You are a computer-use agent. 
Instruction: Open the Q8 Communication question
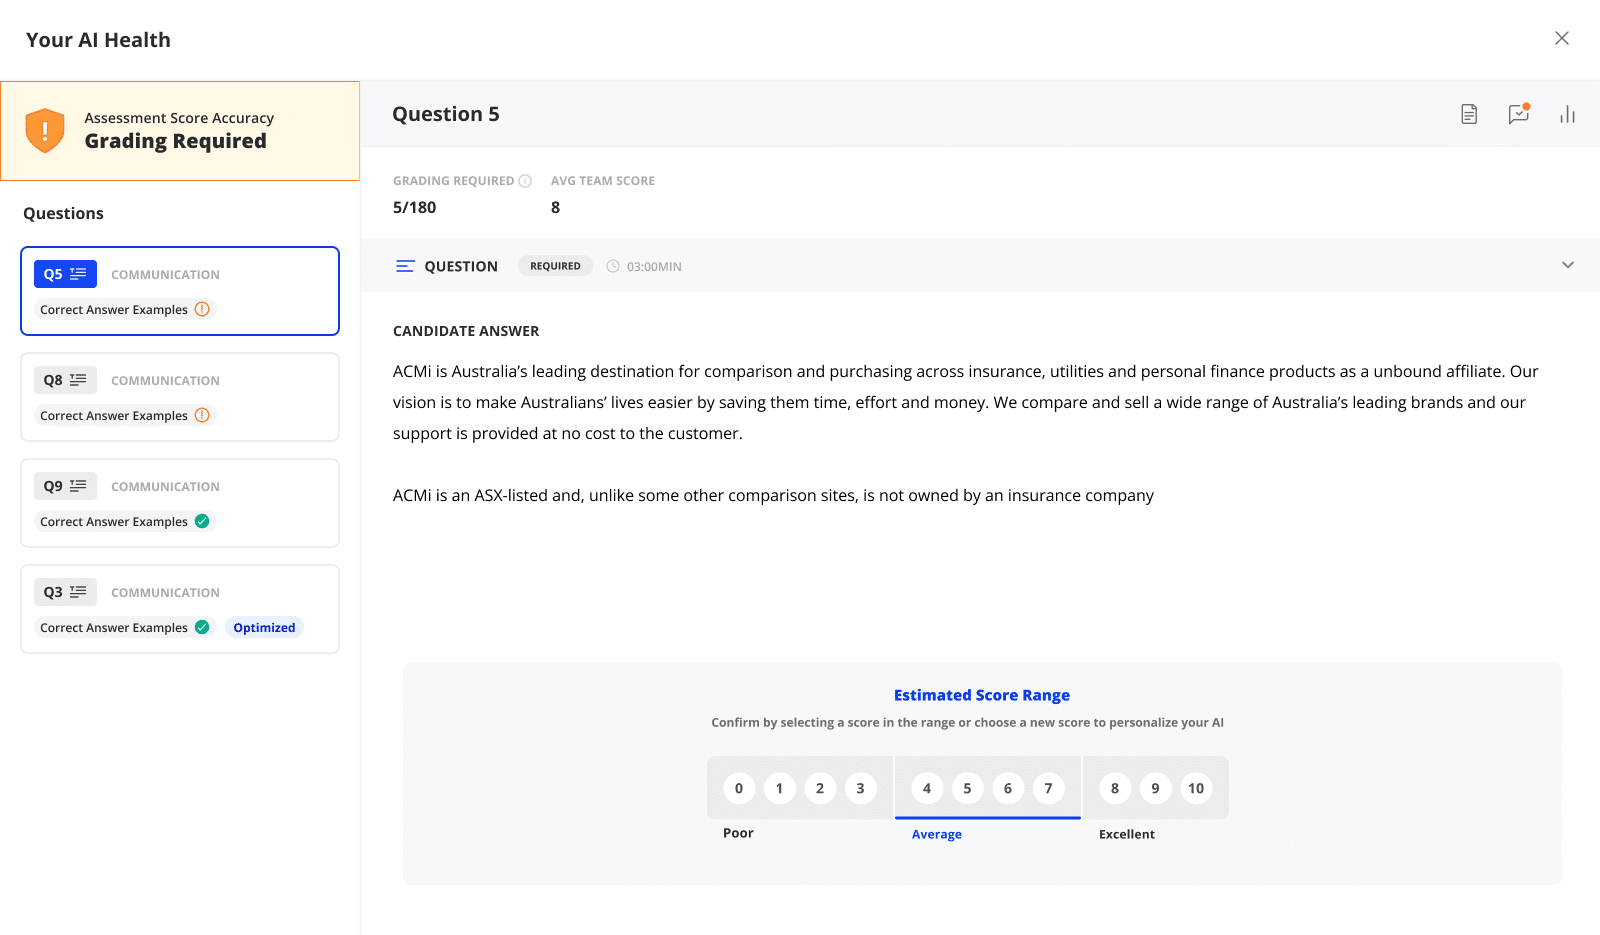[x=180, y=396]
